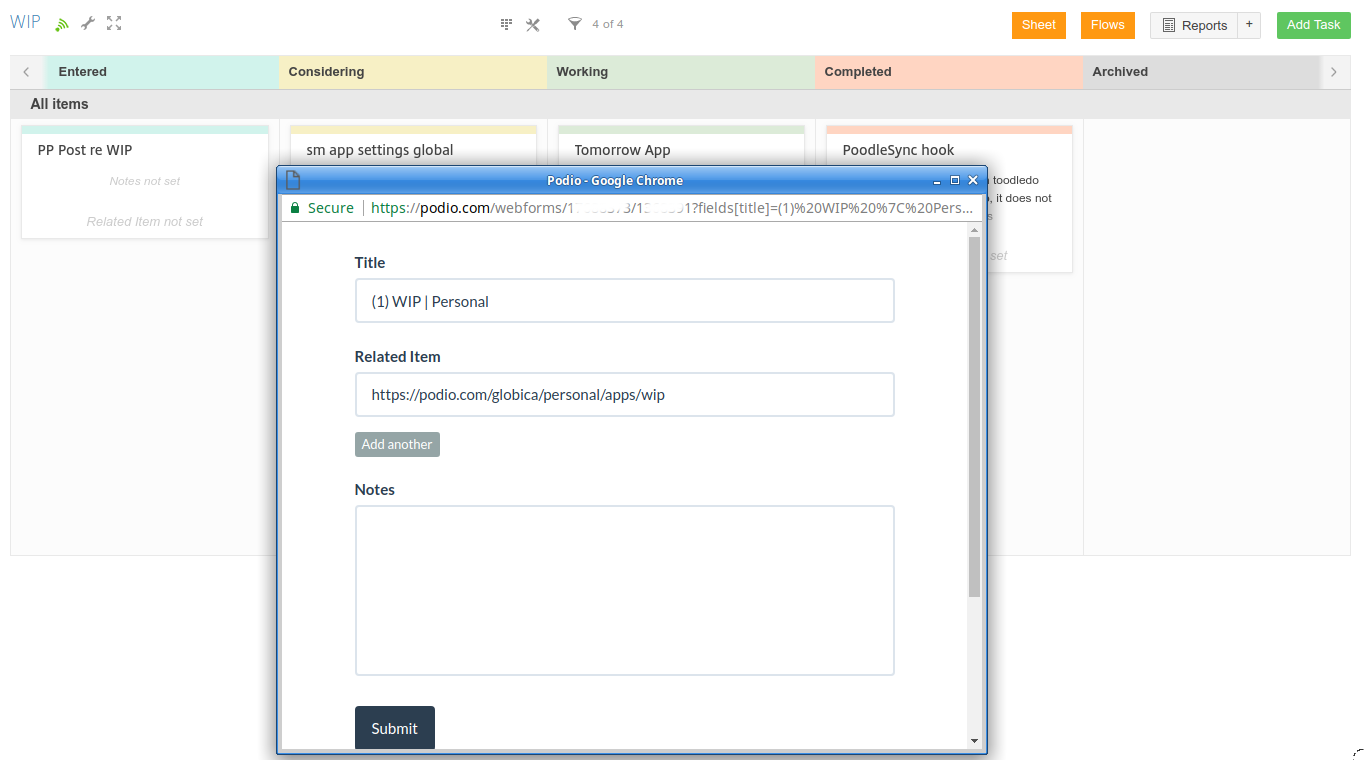Click the left arrow of column headers

(26, 72)
